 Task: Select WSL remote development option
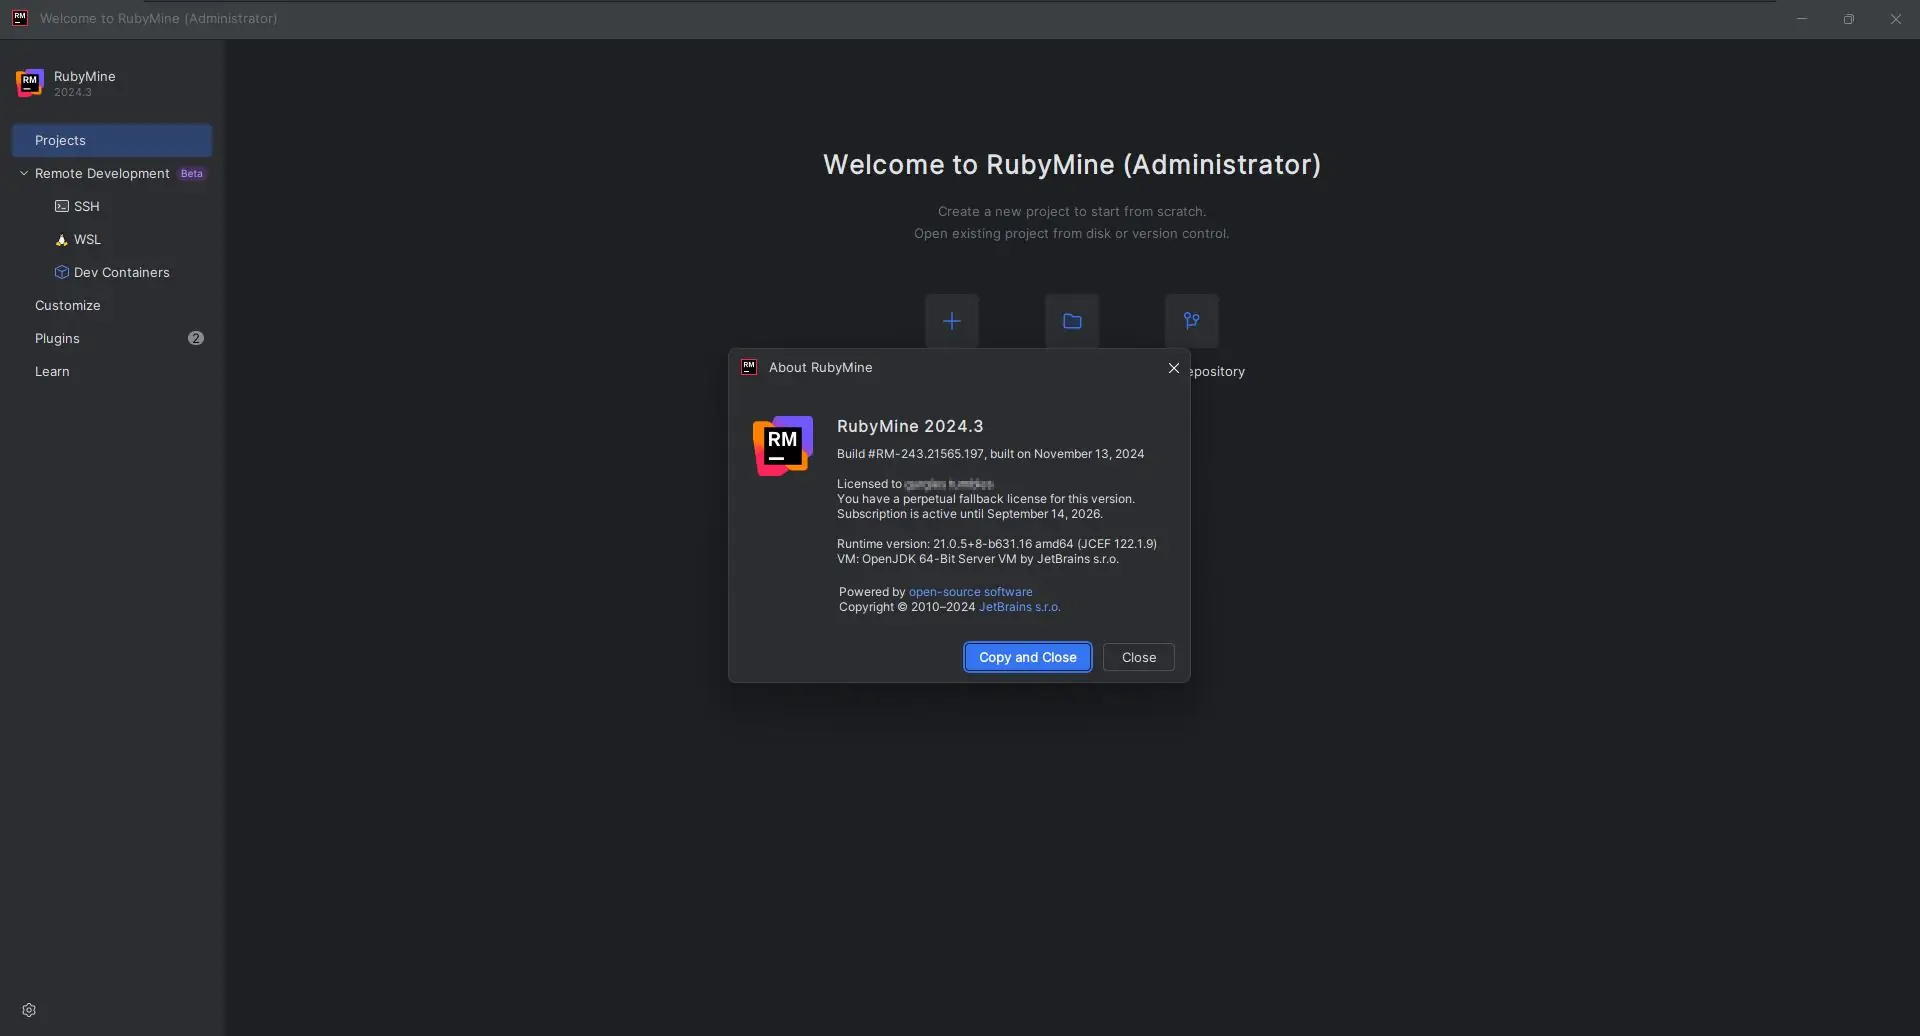[85, 239]
